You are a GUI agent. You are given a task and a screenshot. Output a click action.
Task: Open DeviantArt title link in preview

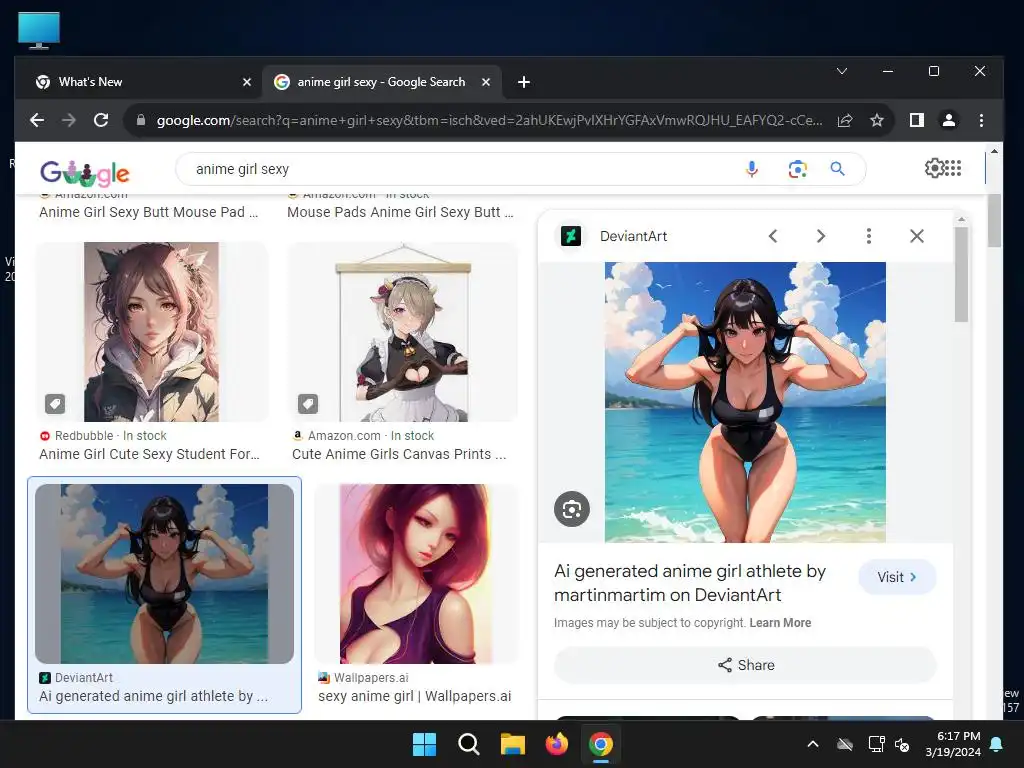(690, 583)
